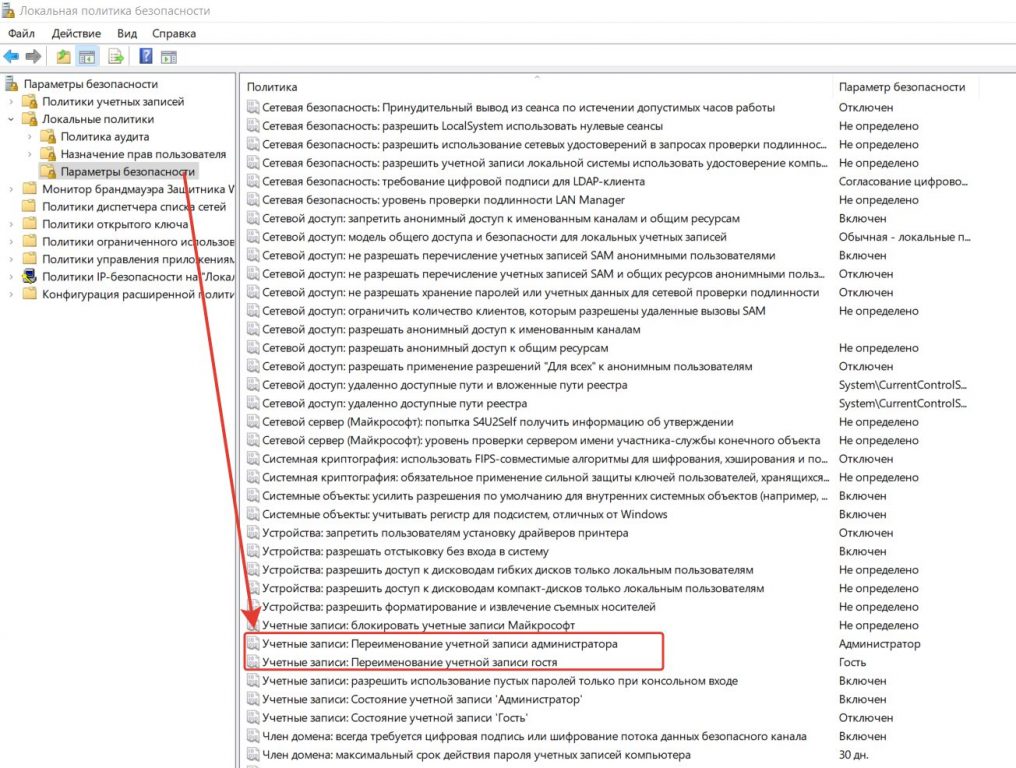Click the '30 дн.' security setting value
Image resolution: width=1016 pixels, height=768 pixels.
[853, 755]
